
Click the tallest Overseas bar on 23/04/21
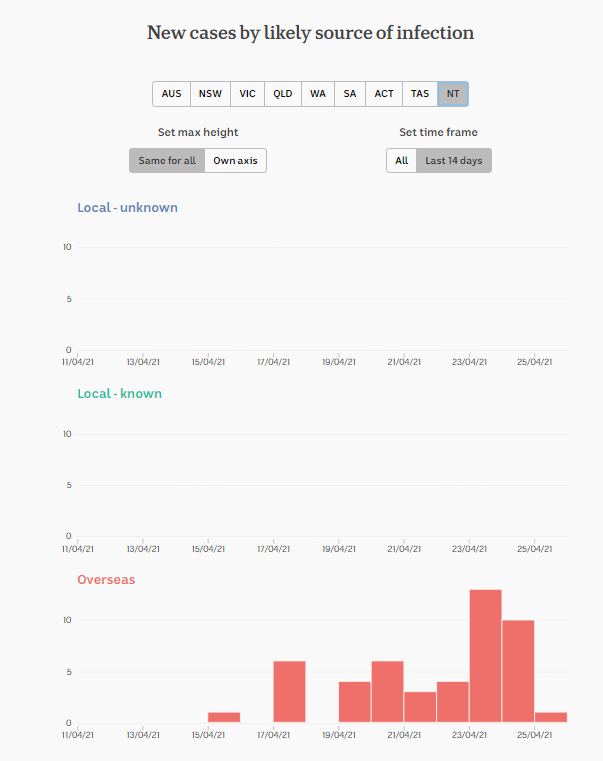click(486, 656)
